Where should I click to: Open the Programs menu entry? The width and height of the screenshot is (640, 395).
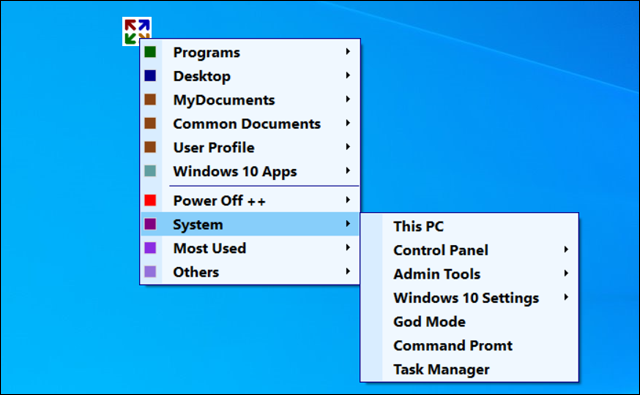click(250, 52)
